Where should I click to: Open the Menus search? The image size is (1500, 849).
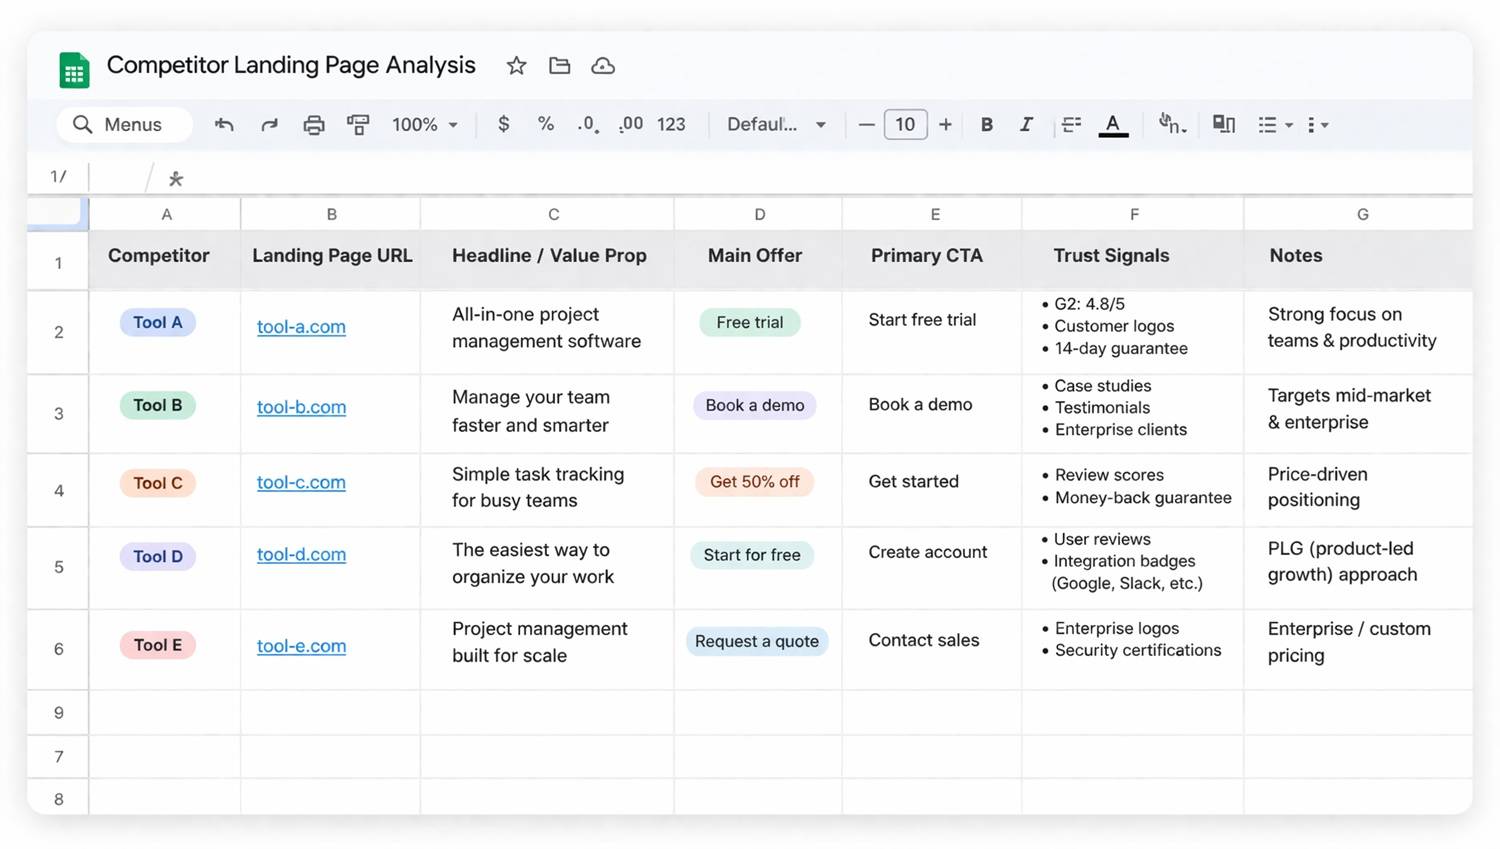[122, 124]
